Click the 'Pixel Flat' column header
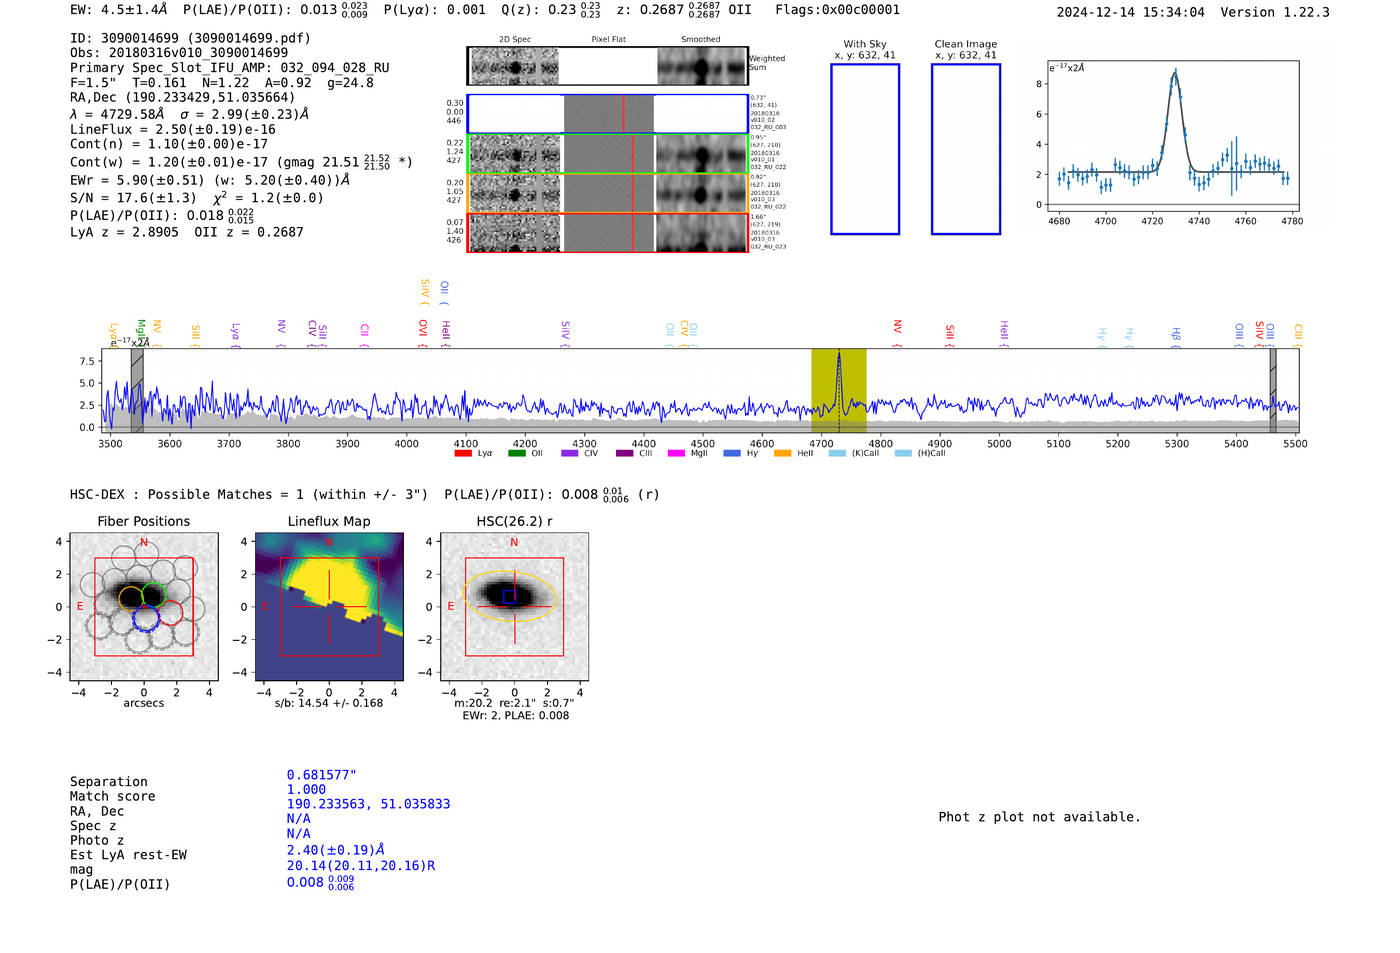 point(609,40)
